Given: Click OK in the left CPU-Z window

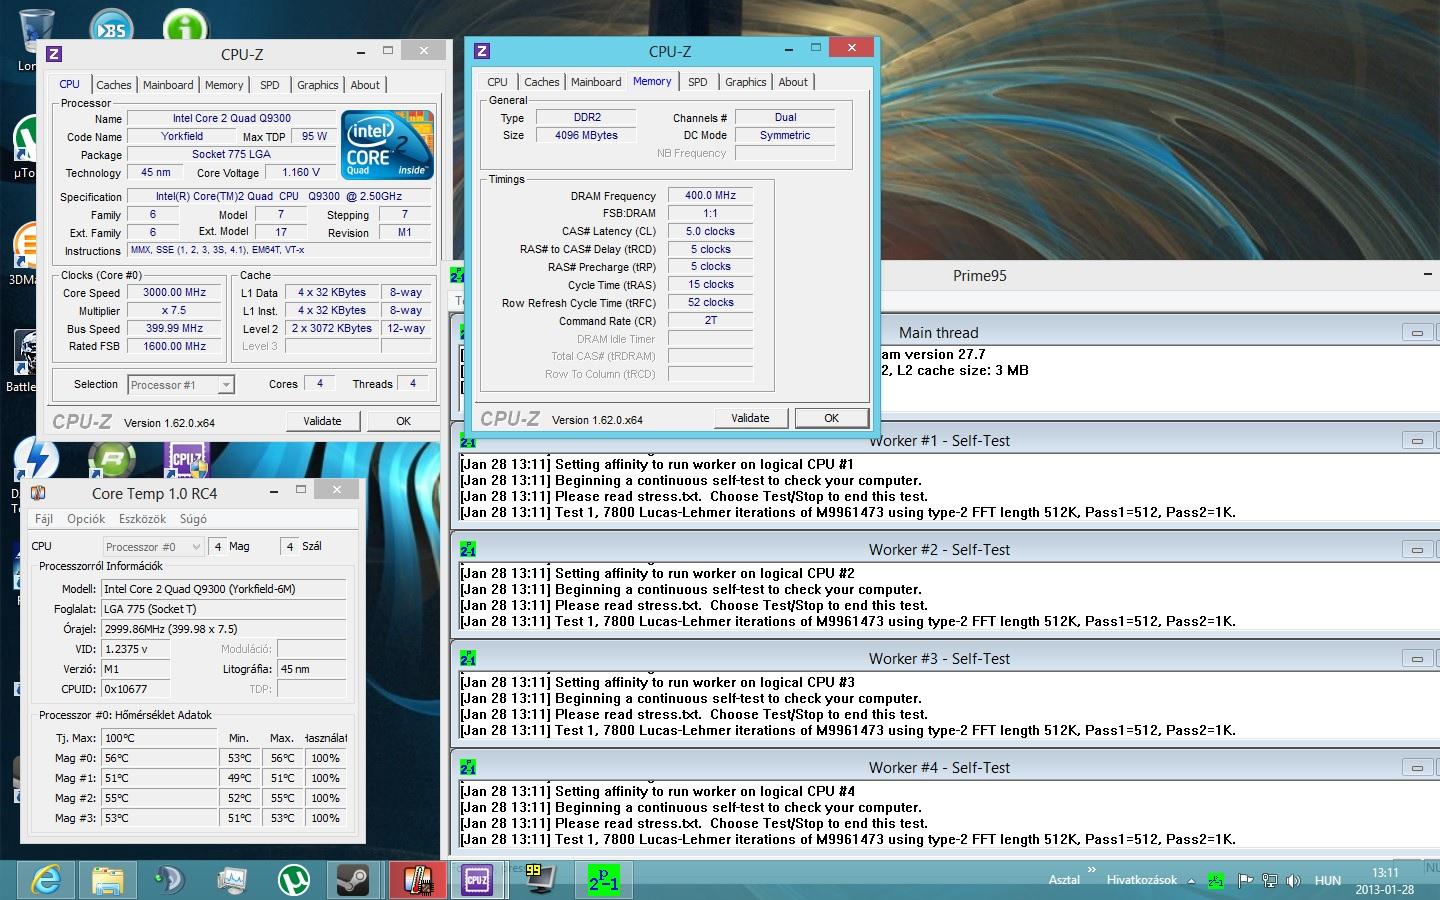Looking at the screenshot, I should (403, 421).
